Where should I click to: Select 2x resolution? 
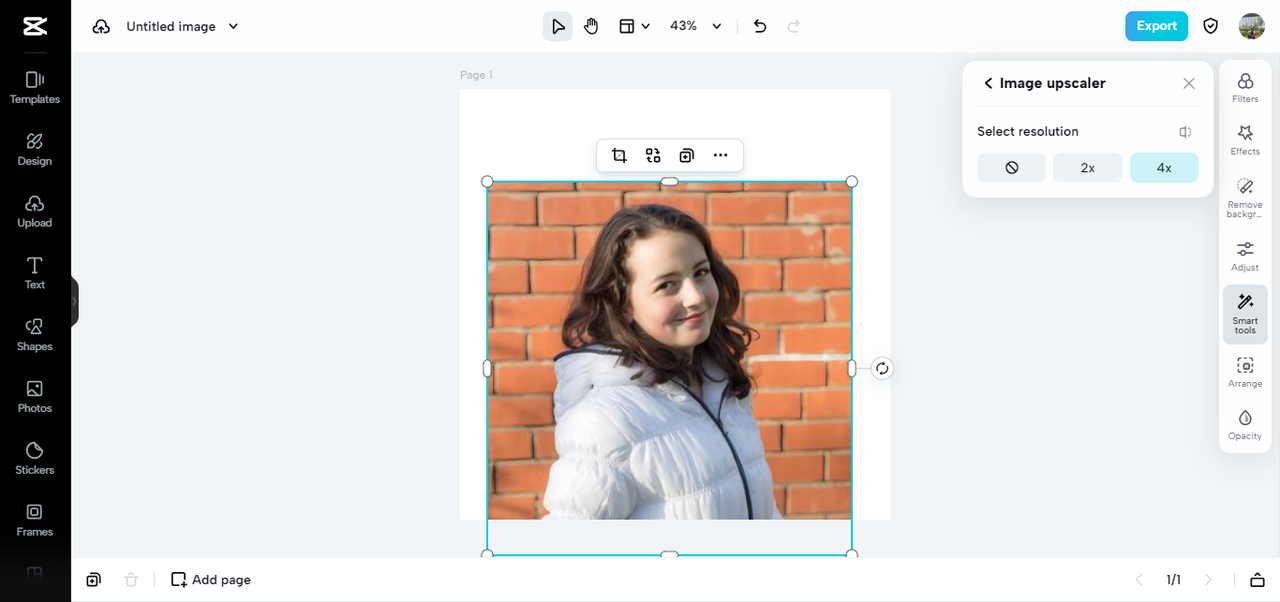click(1088, 168)
